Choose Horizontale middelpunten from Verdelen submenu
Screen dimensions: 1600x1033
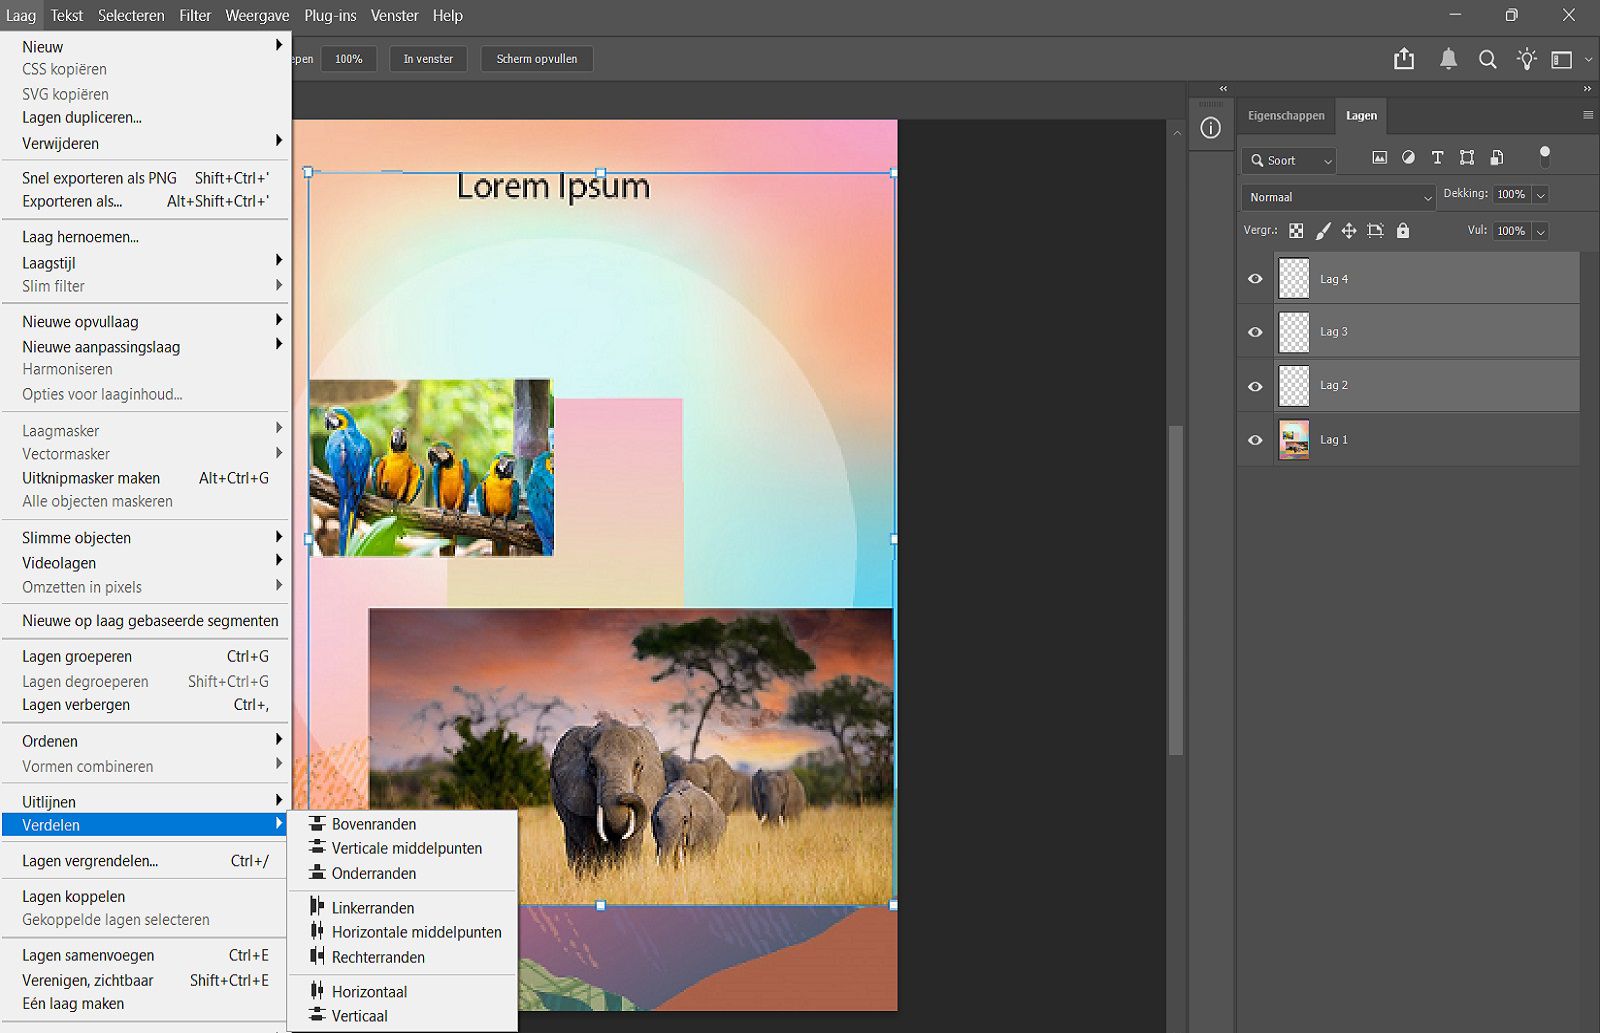(x=417, y=931)
